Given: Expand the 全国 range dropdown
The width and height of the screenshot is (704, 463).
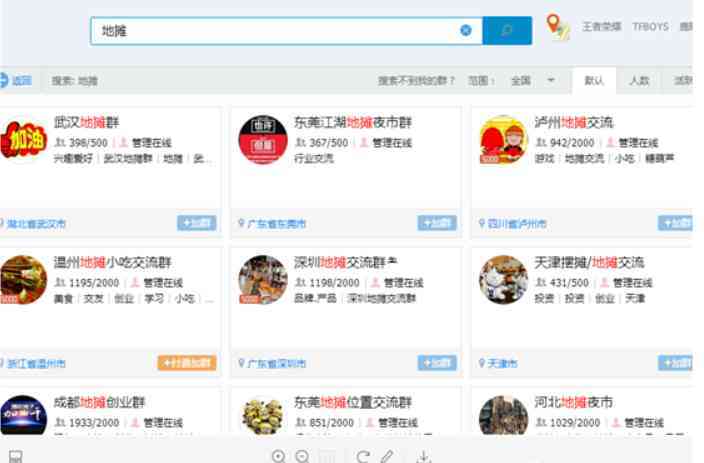Looking at the screenshot, I should 550,80.
